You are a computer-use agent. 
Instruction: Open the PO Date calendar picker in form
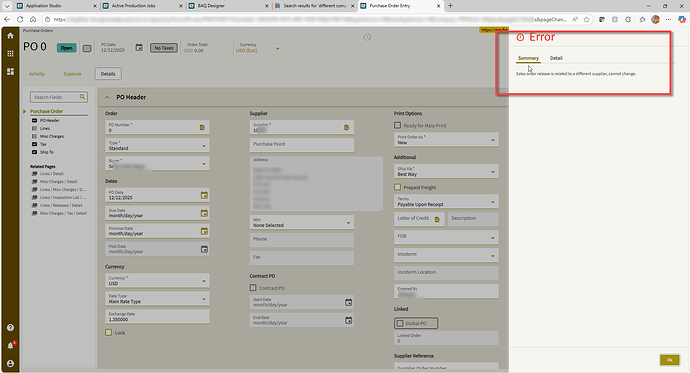click(204, 195)
